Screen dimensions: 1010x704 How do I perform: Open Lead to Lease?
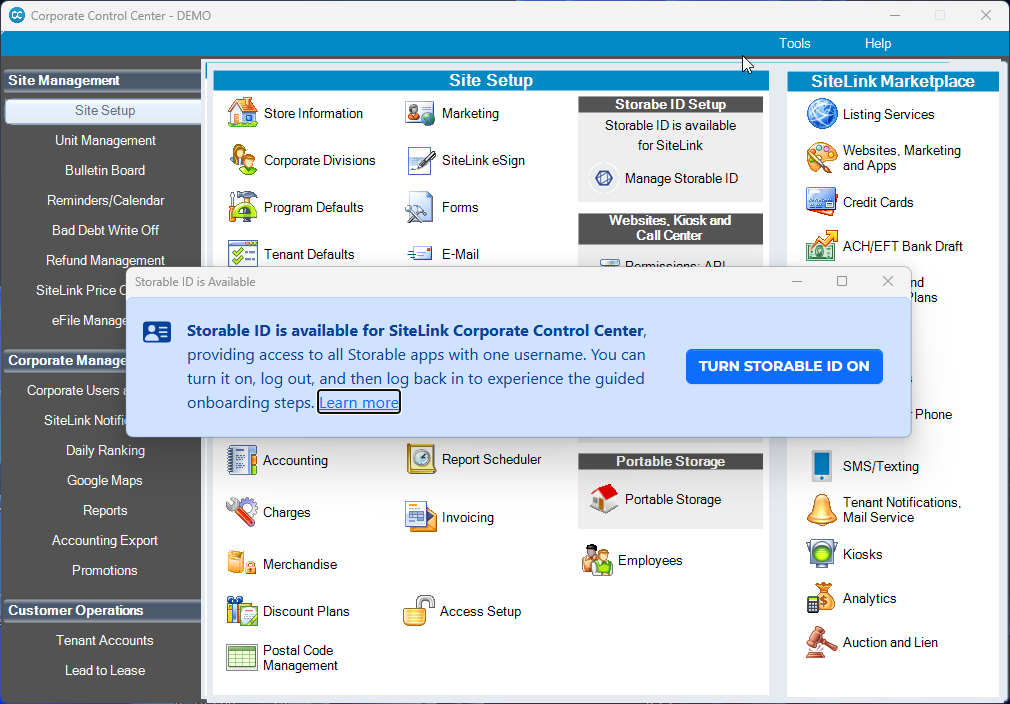105,670
